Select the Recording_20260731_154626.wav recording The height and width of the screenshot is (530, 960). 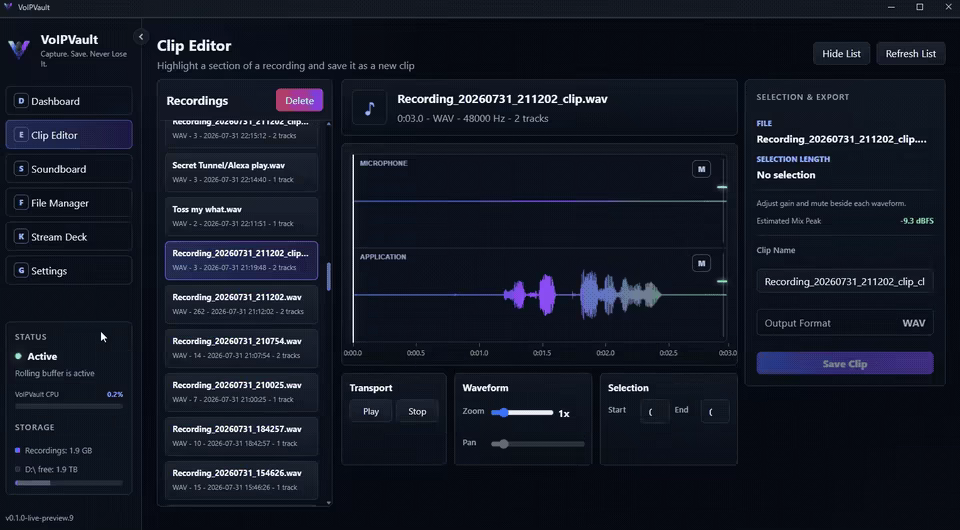(241, 480)
